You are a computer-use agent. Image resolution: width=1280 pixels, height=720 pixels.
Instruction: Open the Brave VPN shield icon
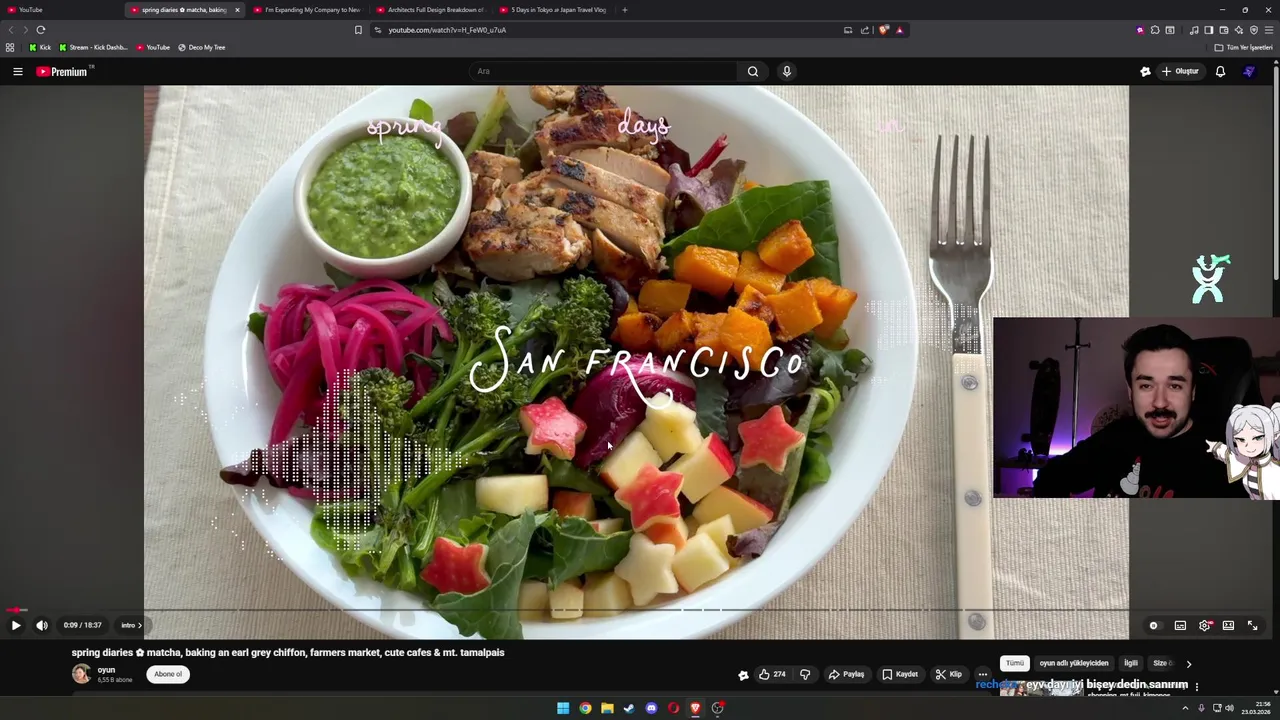[x=1254, y=30]
